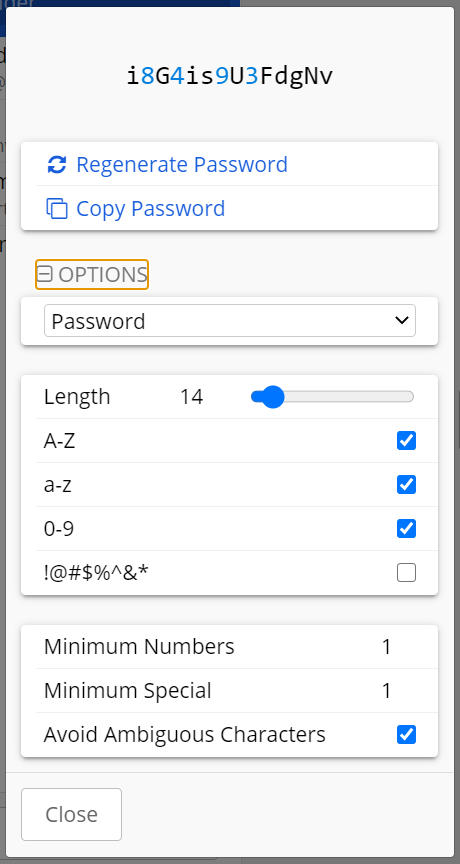Screen dimensions: 460x864
Task: Click the Length slider handle
Action: point(272,397)
